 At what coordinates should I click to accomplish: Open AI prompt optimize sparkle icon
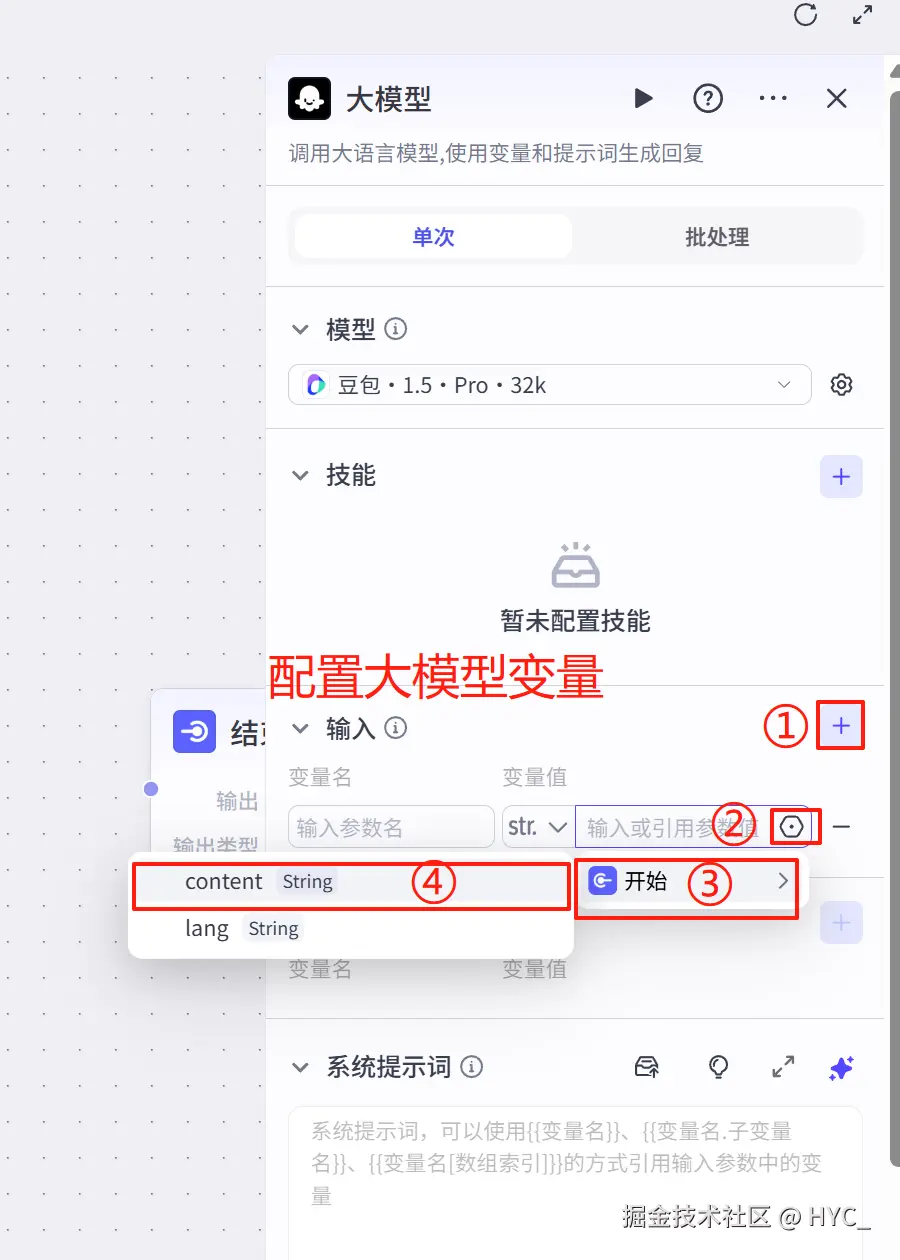[x=842, y=1068]
